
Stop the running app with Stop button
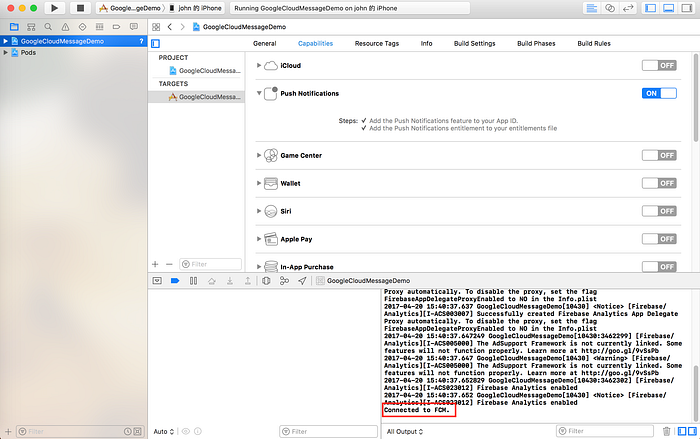[80, 8]
